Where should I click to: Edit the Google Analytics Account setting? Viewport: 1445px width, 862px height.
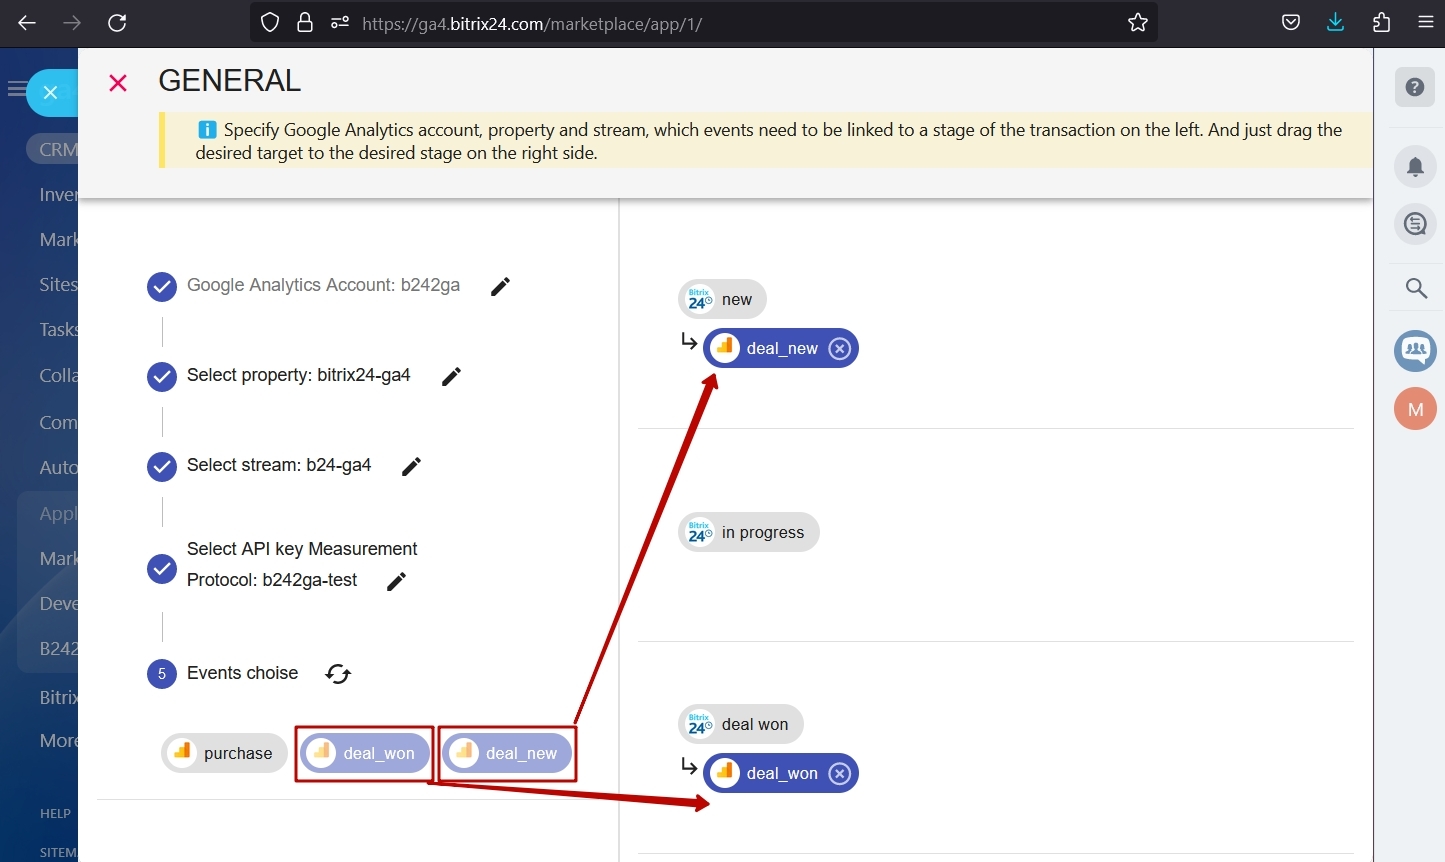click(500, 286)
